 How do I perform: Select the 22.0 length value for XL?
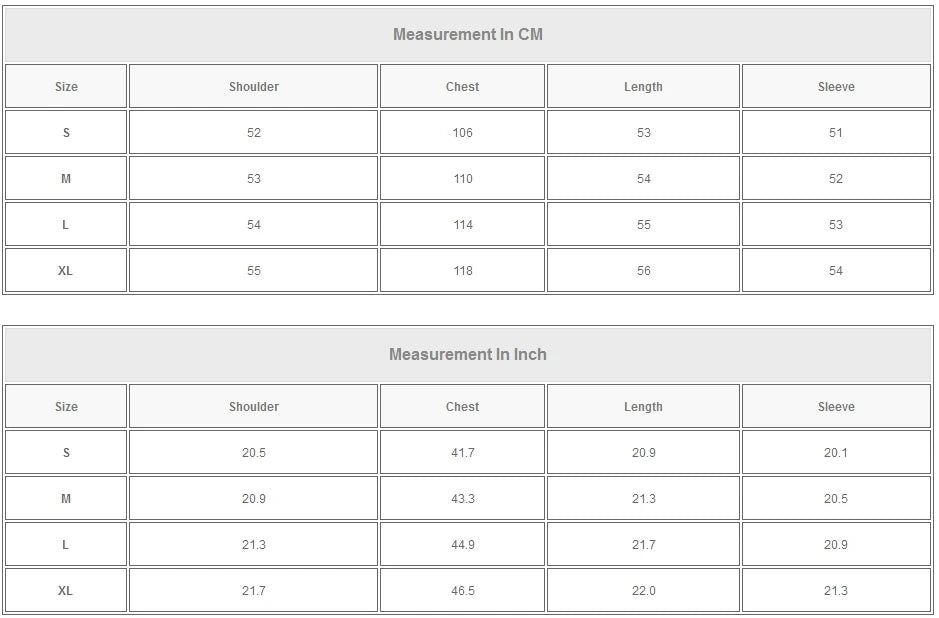(643, 591)
